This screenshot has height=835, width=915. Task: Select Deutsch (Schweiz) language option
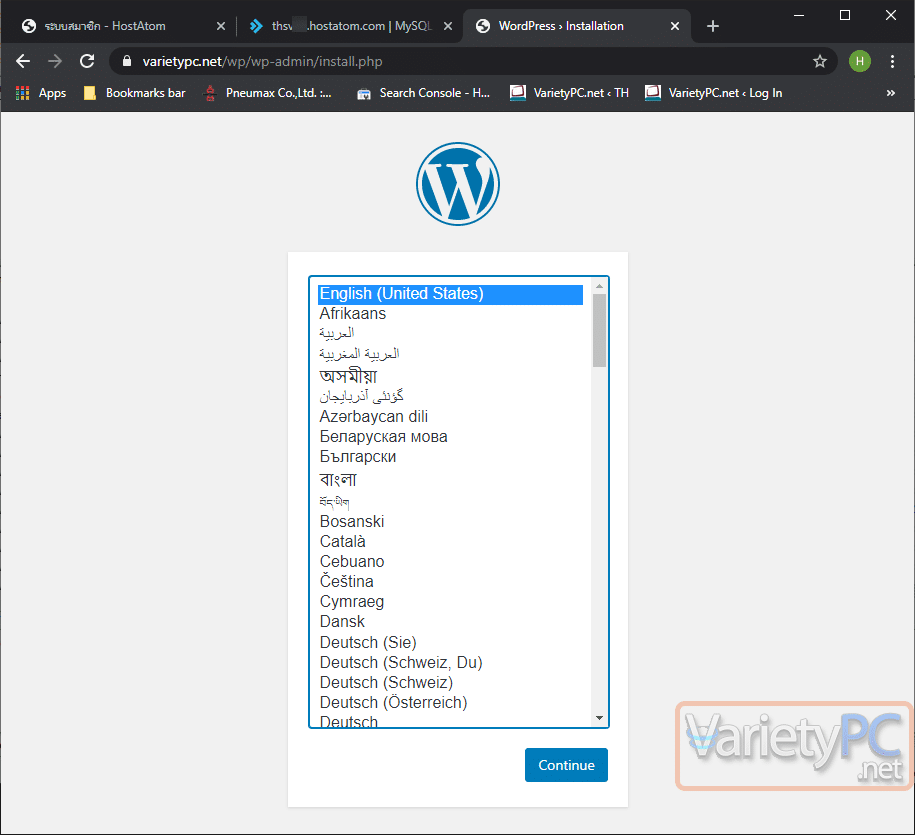pyautogui.click(x=450, y=682)
